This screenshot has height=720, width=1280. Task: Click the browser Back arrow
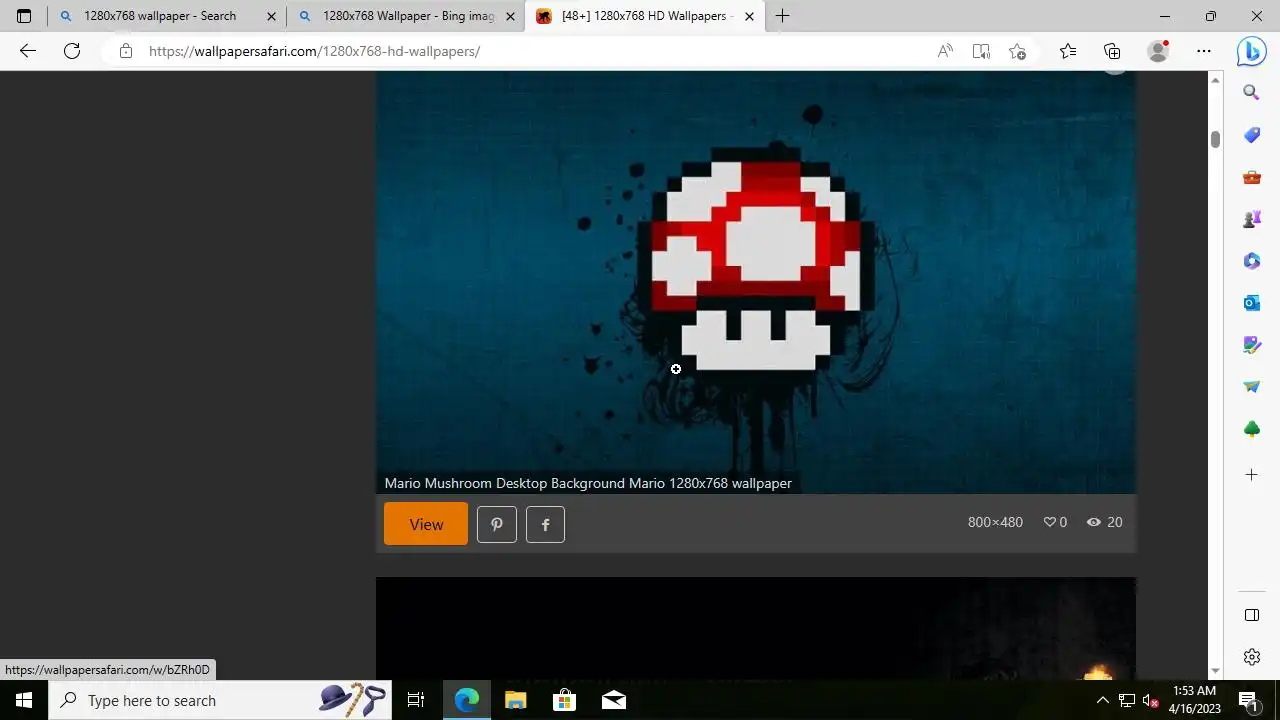click(x=28, y=51)
